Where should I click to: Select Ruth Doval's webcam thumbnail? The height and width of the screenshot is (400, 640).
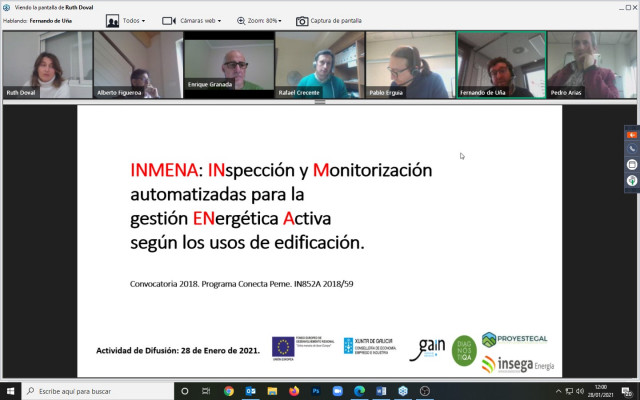pos(47,65)
